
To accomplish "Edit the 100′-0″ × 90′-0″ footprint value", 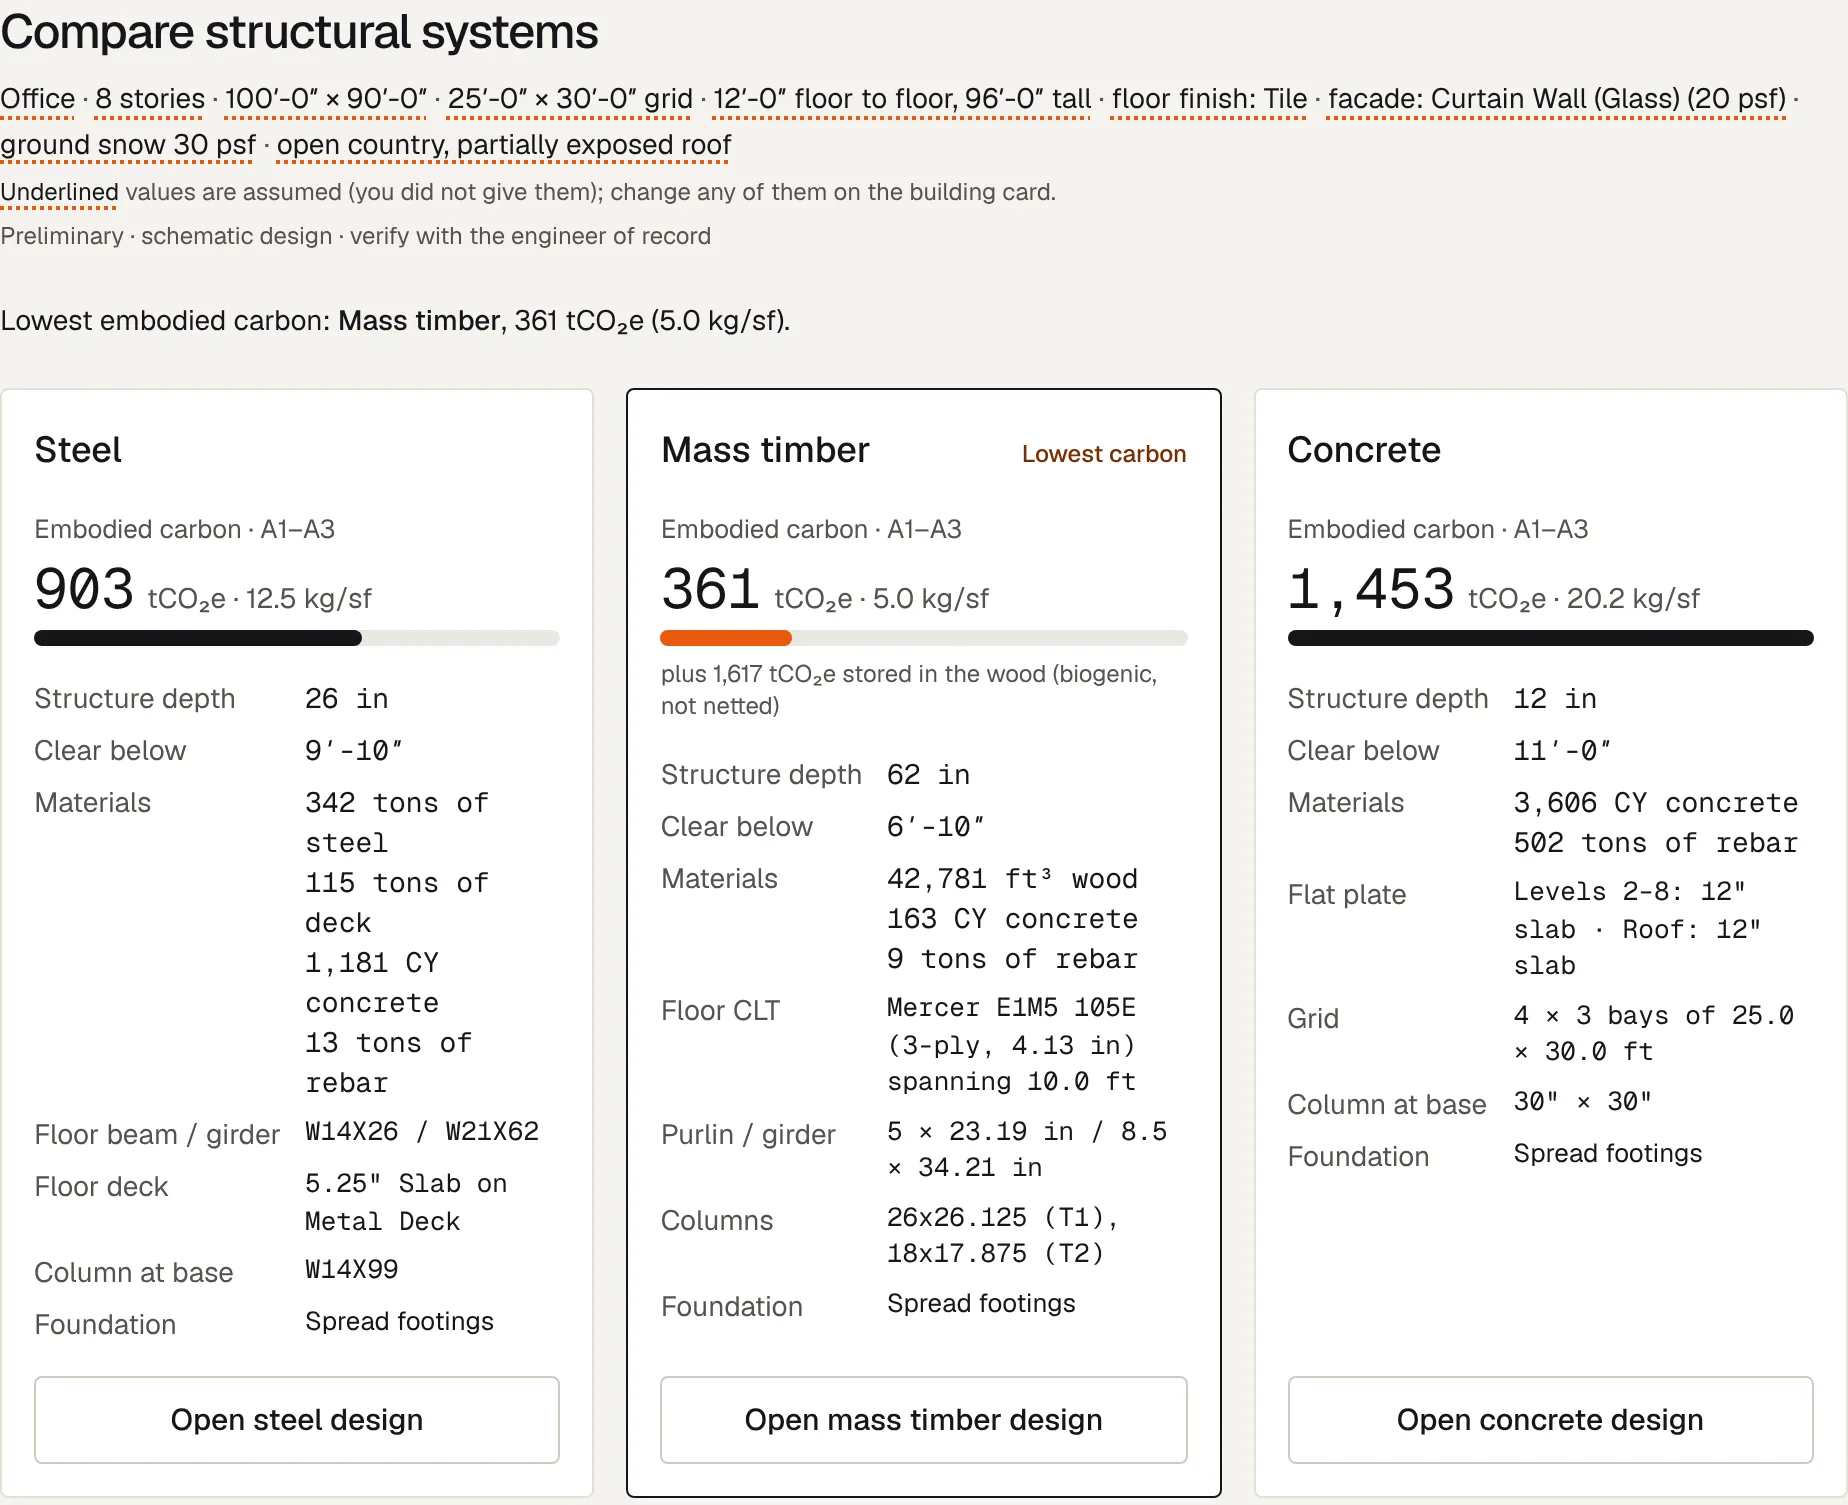I will [x=326, y=99].
